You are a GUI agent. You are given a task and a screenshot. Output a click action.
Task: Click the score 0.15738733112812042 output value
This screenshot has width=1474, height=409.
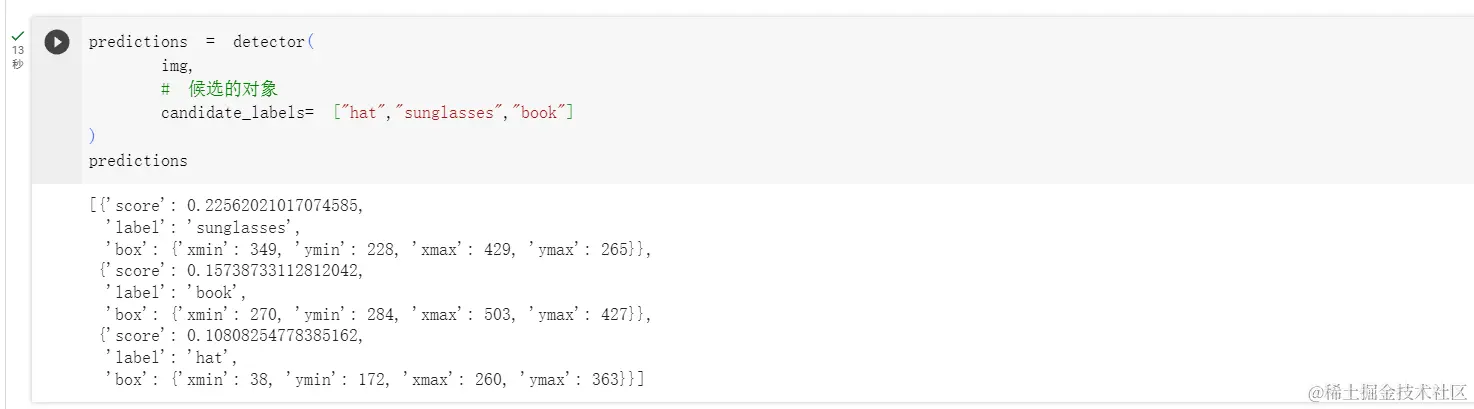[x=274, y=271]
